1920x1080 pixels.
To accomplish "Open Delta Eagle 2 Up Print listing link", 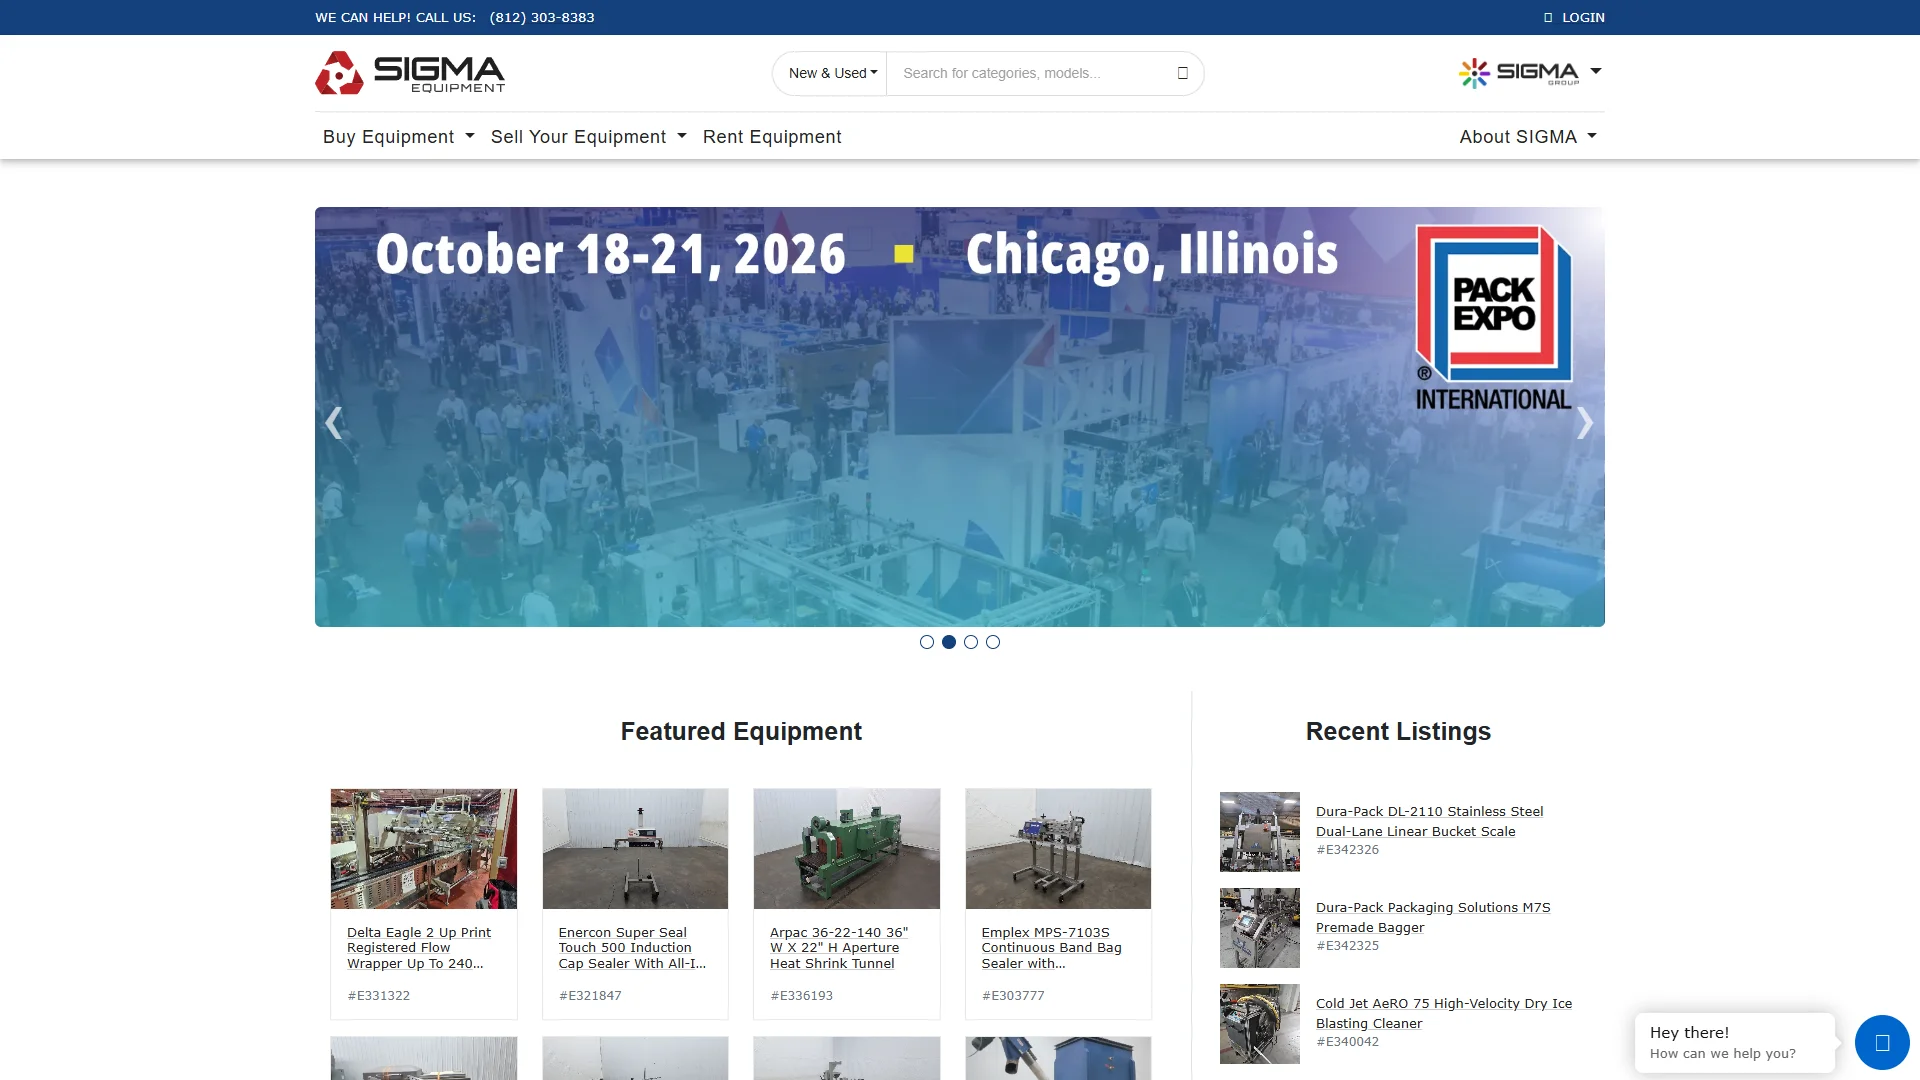I will 419,948.
